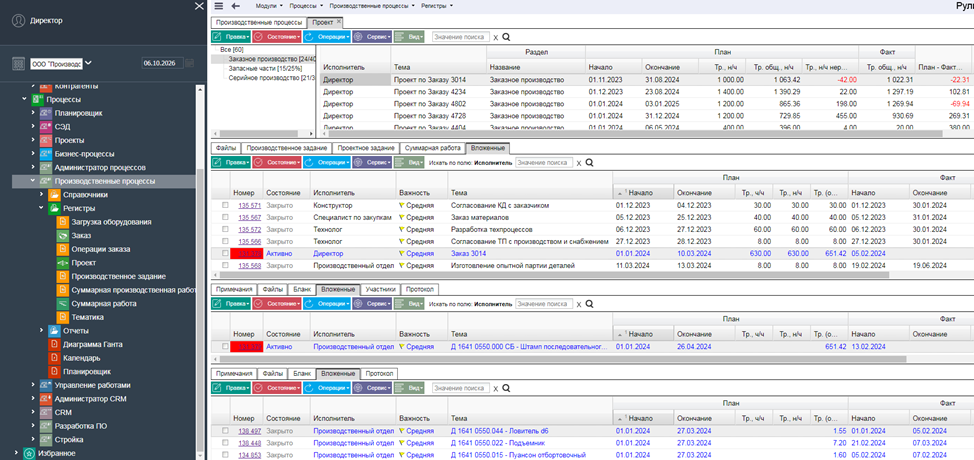Expand the Отчеты tree node

41,331
